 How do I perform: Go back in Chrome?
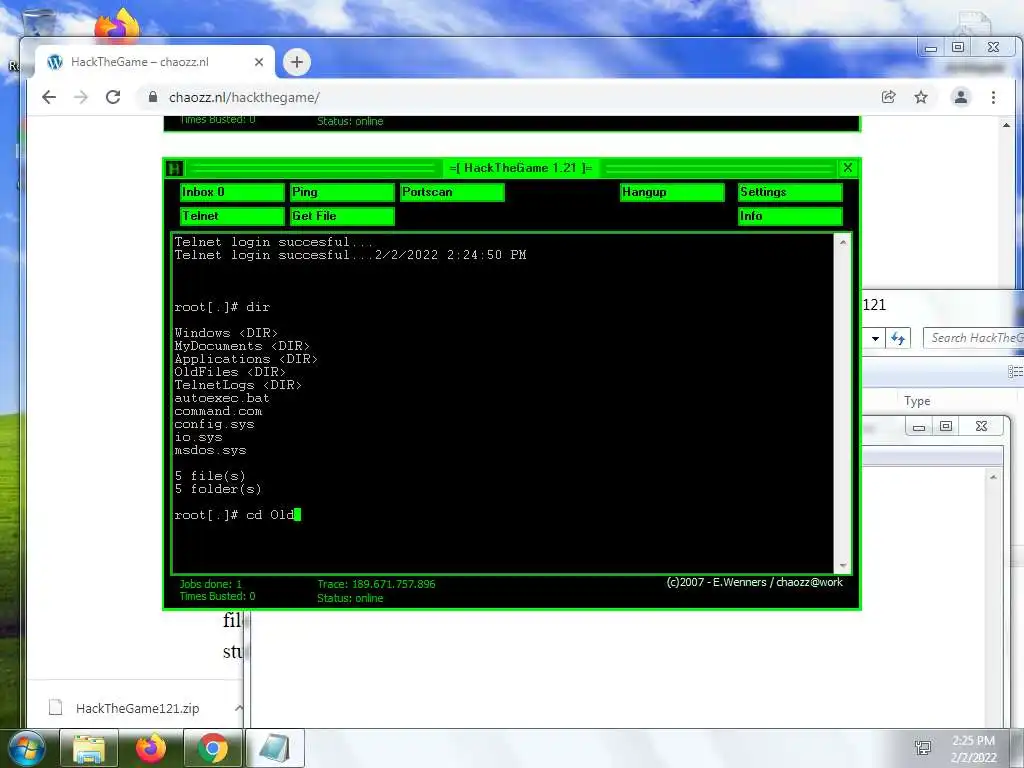pyautogui.click(x=49, y=97)
